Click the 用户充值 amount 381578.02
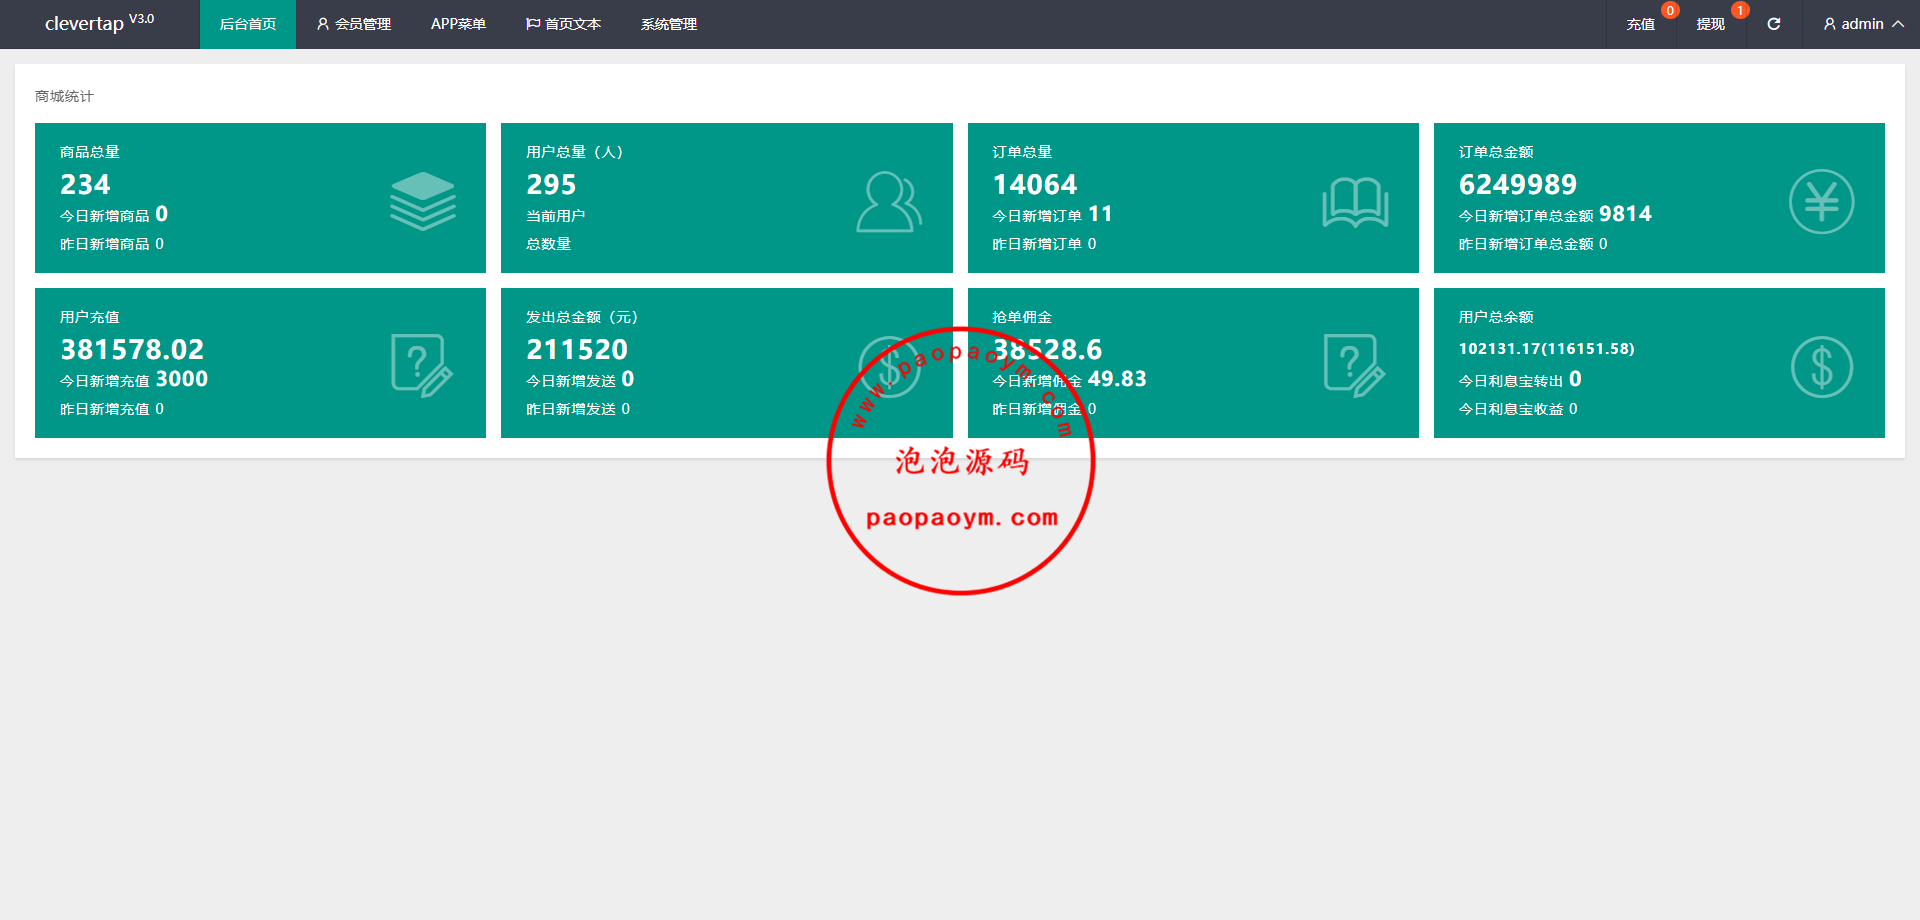The image size is (1920, 920). [x=132, y=350]
